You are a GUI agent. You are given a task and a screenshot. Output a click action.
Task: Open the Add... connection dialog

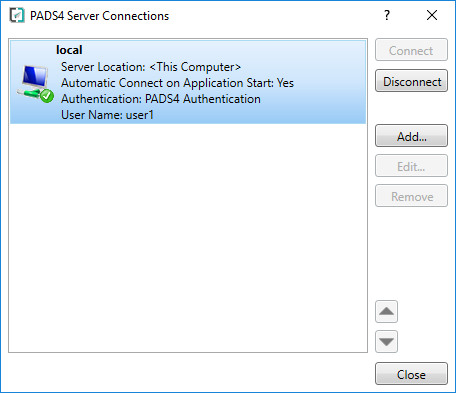tap(411, 136)
